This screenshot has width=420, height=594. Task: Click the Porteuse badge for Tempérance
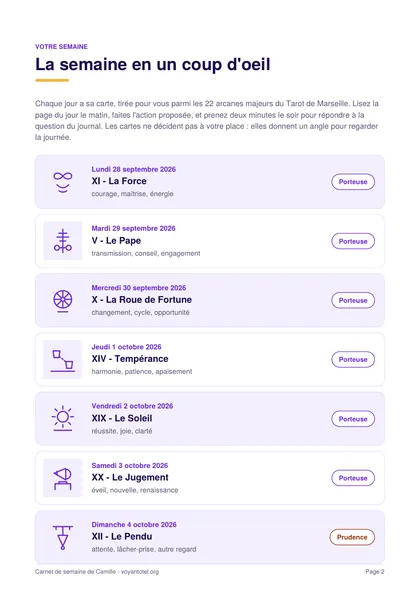point(353,360)
